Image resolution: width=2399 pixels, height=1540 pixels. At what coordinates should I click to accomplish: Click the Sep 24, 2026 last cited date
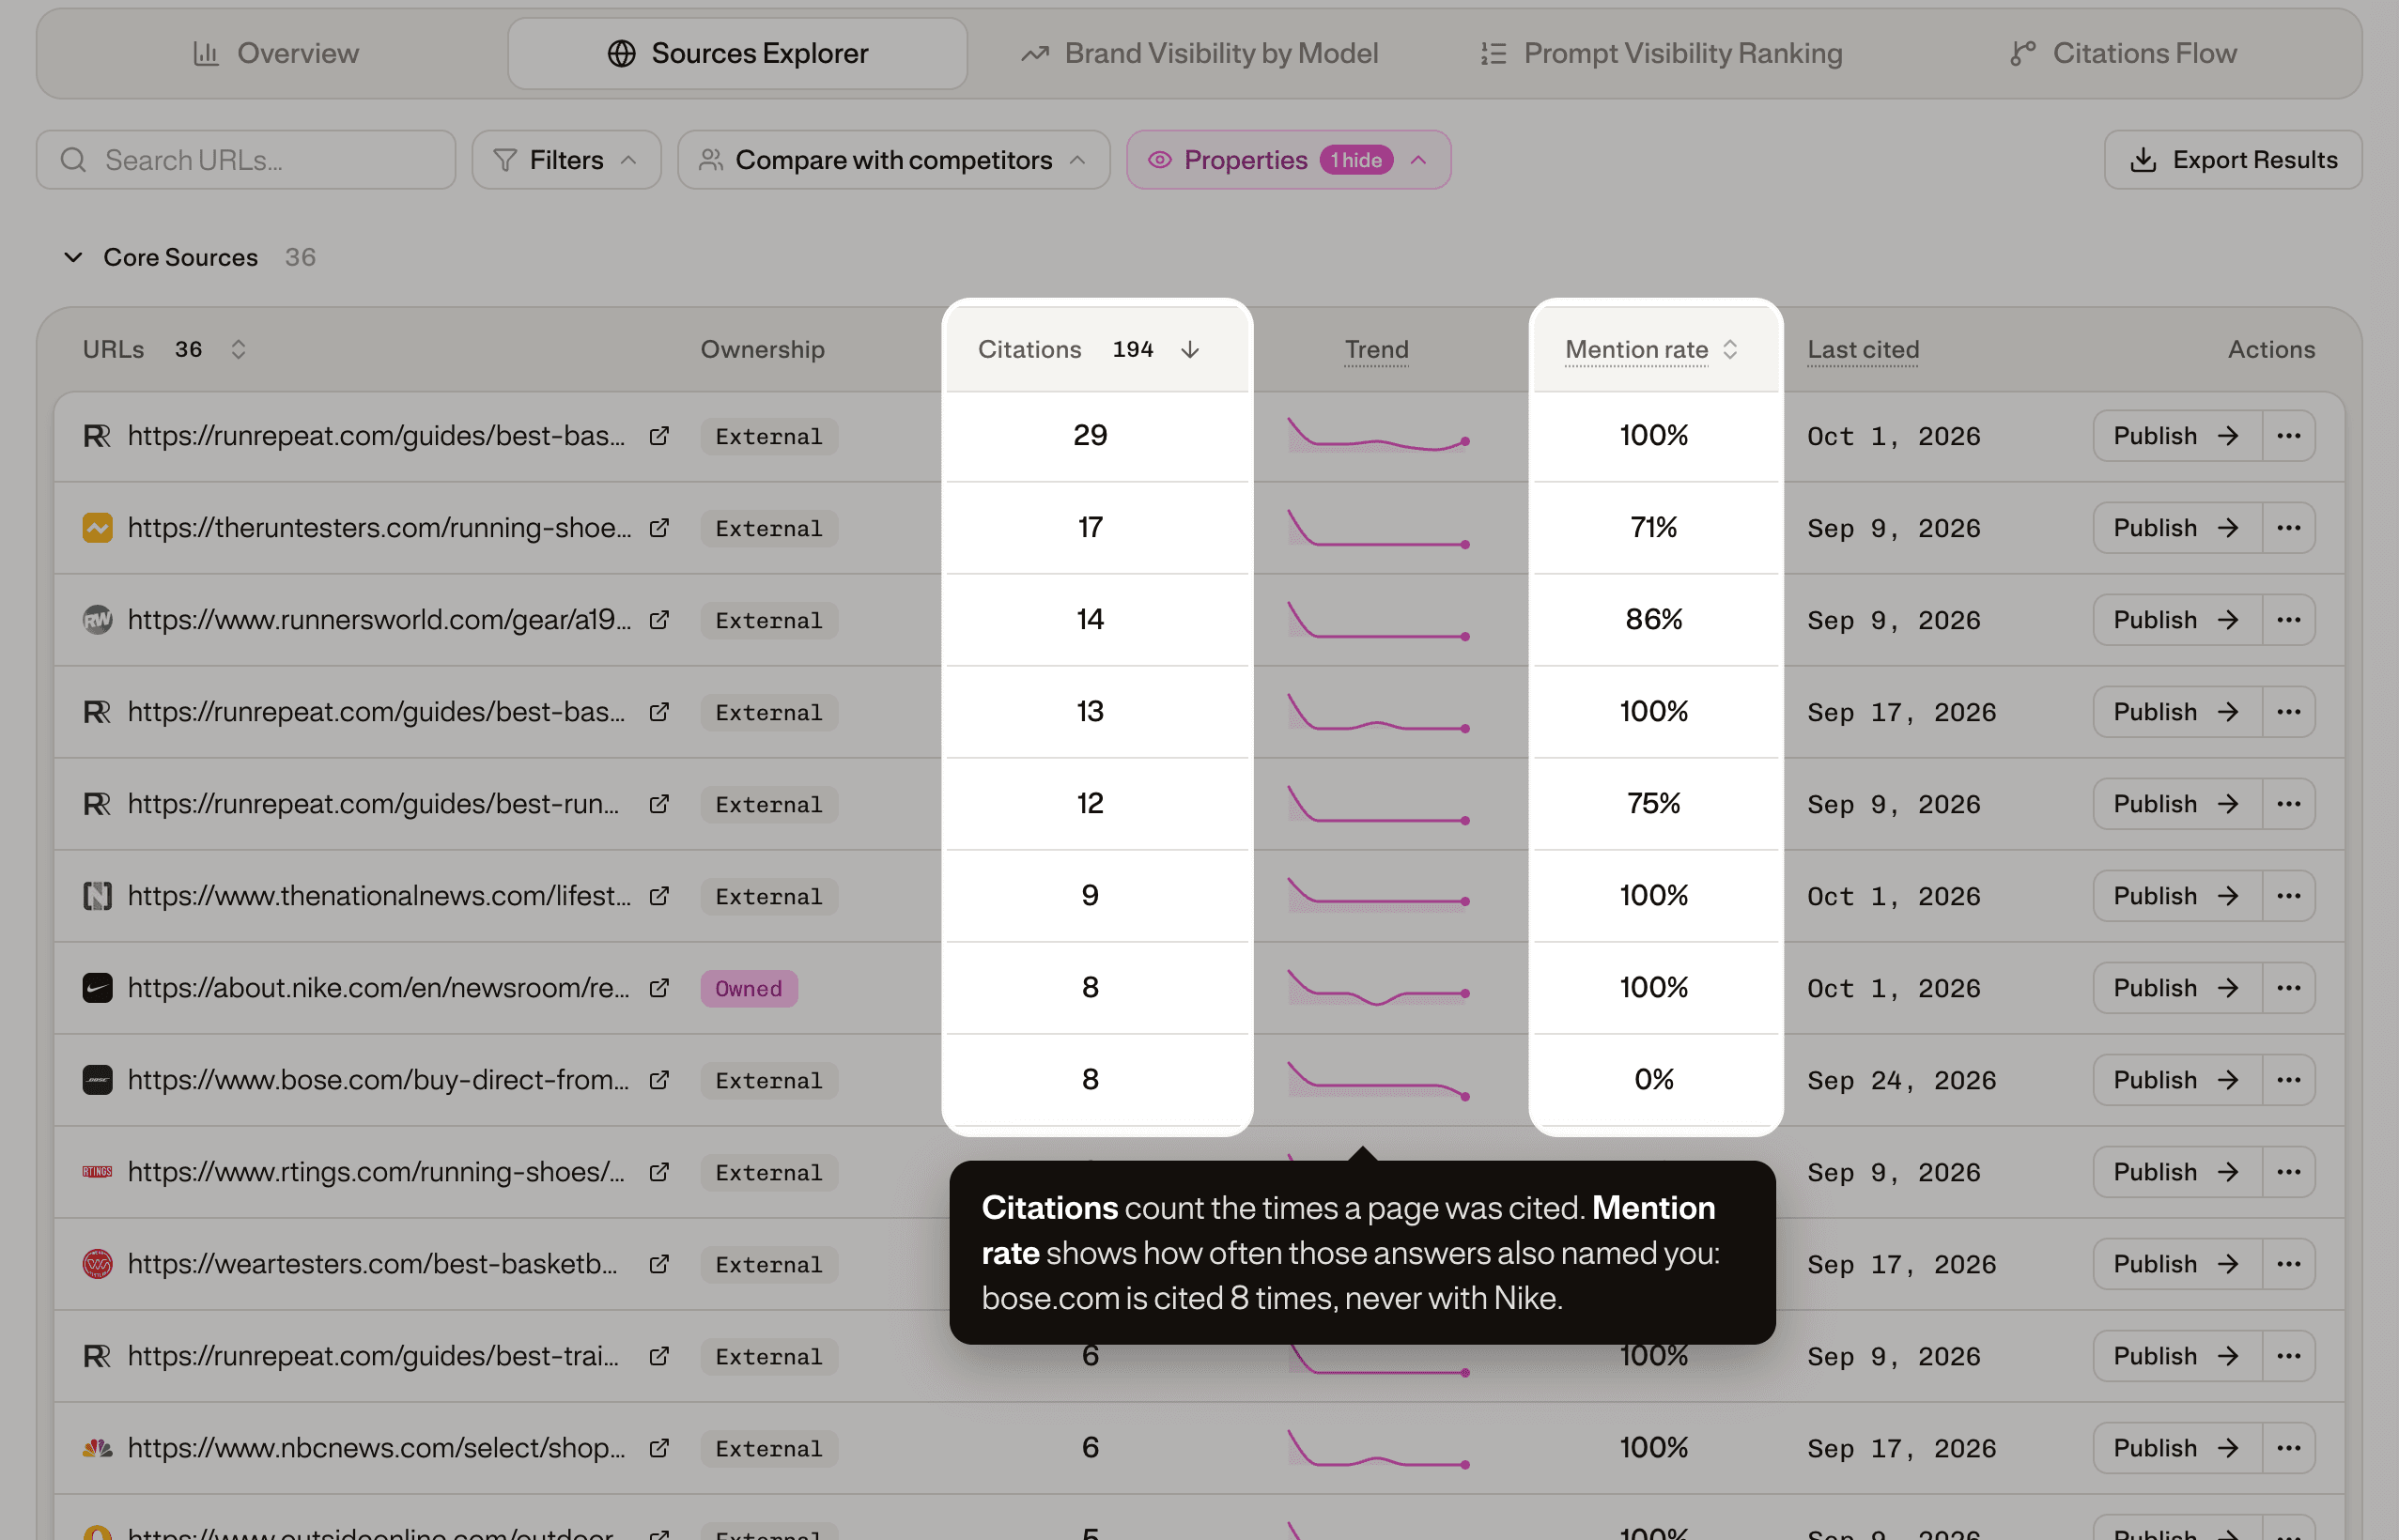click(1901, 1080)
